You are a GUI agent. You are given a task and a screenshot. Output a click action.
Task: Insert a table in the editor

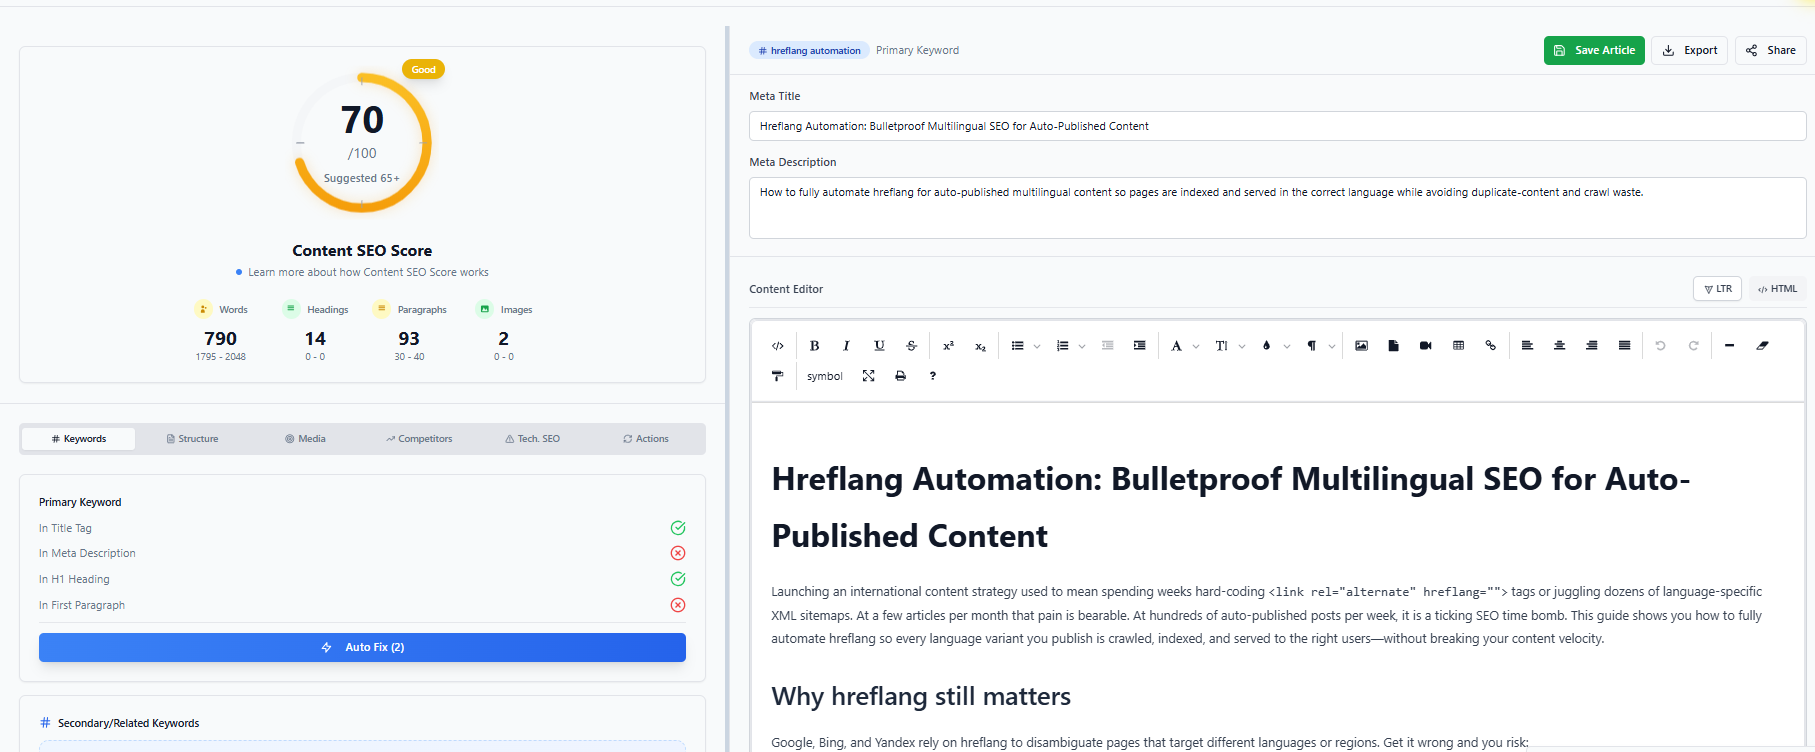tap(1458, 346)
